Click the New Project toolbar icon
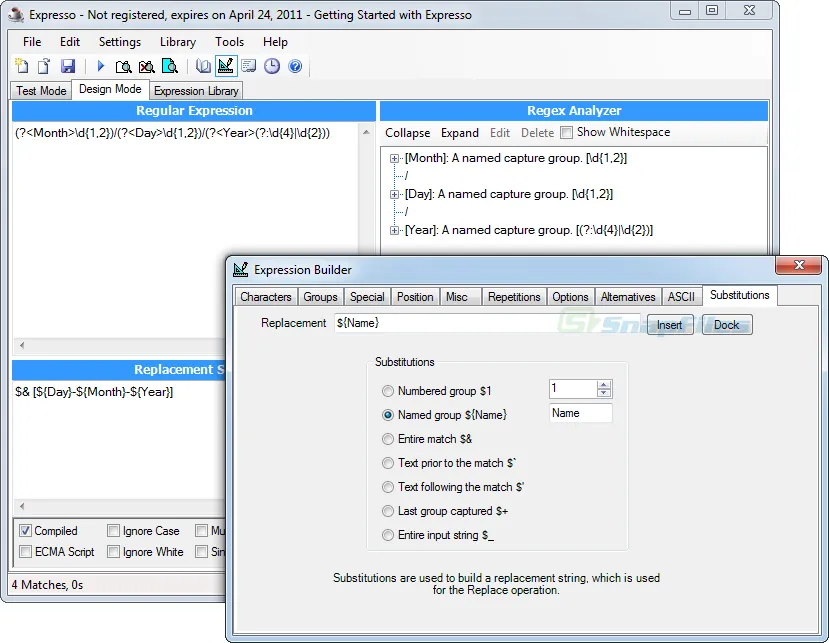This screenshot has width=829, height=643. tap(22, 66)
